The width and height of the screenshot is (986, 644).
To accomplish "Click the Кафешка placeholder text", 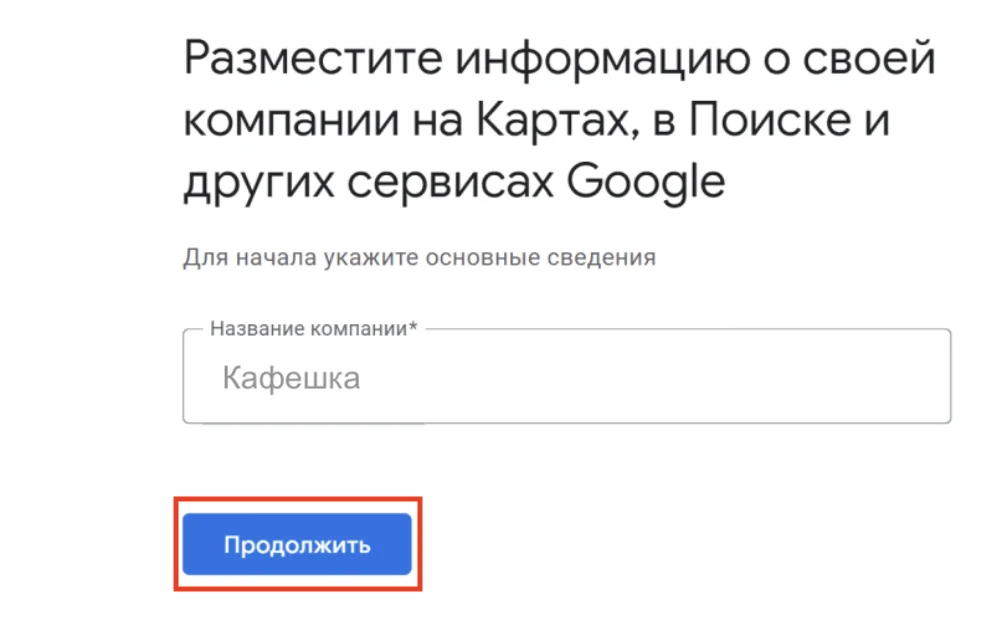I will click(290, 379).
